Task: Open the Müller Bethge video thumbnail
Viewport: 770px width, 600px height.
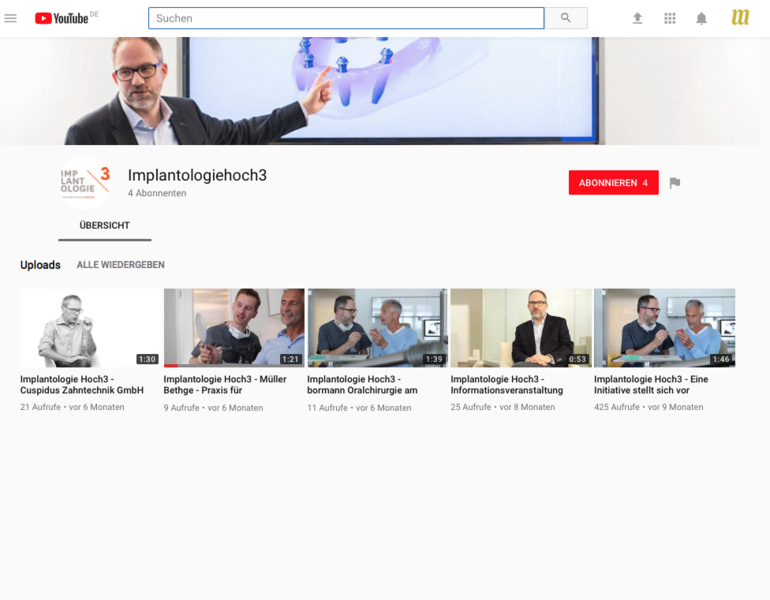Action: (233, 328)
